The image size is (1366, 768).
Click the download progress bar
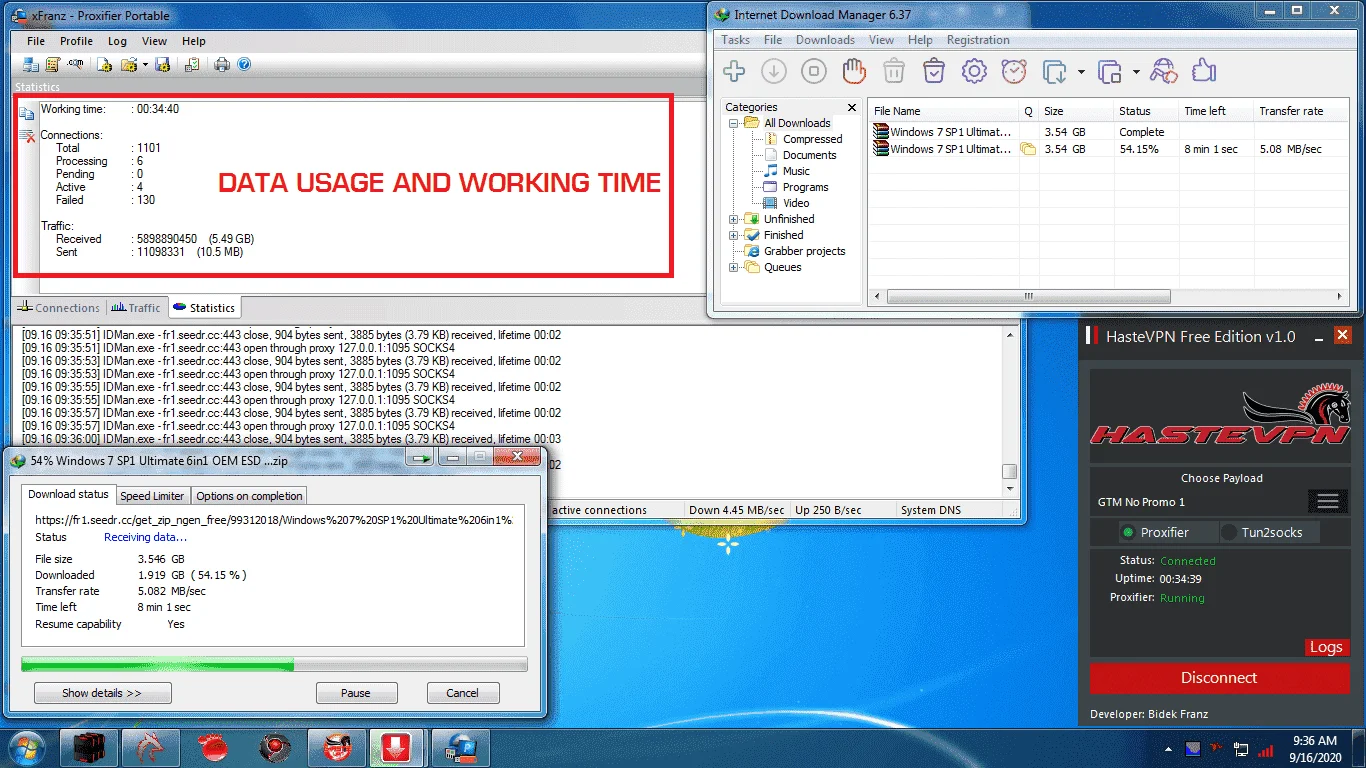(274, 664)
